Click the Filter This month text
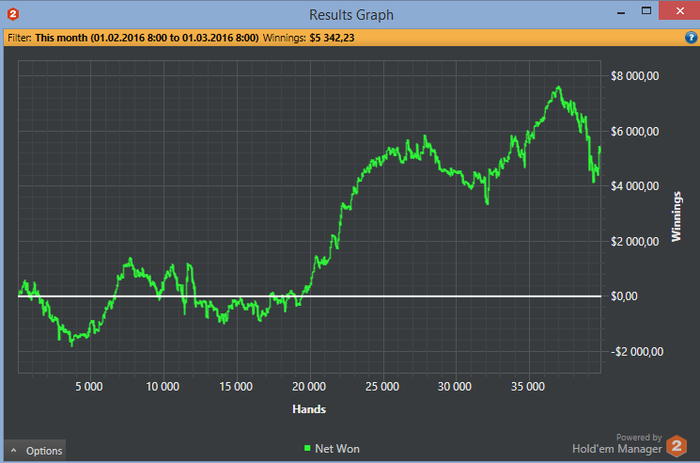Image resolution: width=700 pixels, height=463 pixels. 133,38
